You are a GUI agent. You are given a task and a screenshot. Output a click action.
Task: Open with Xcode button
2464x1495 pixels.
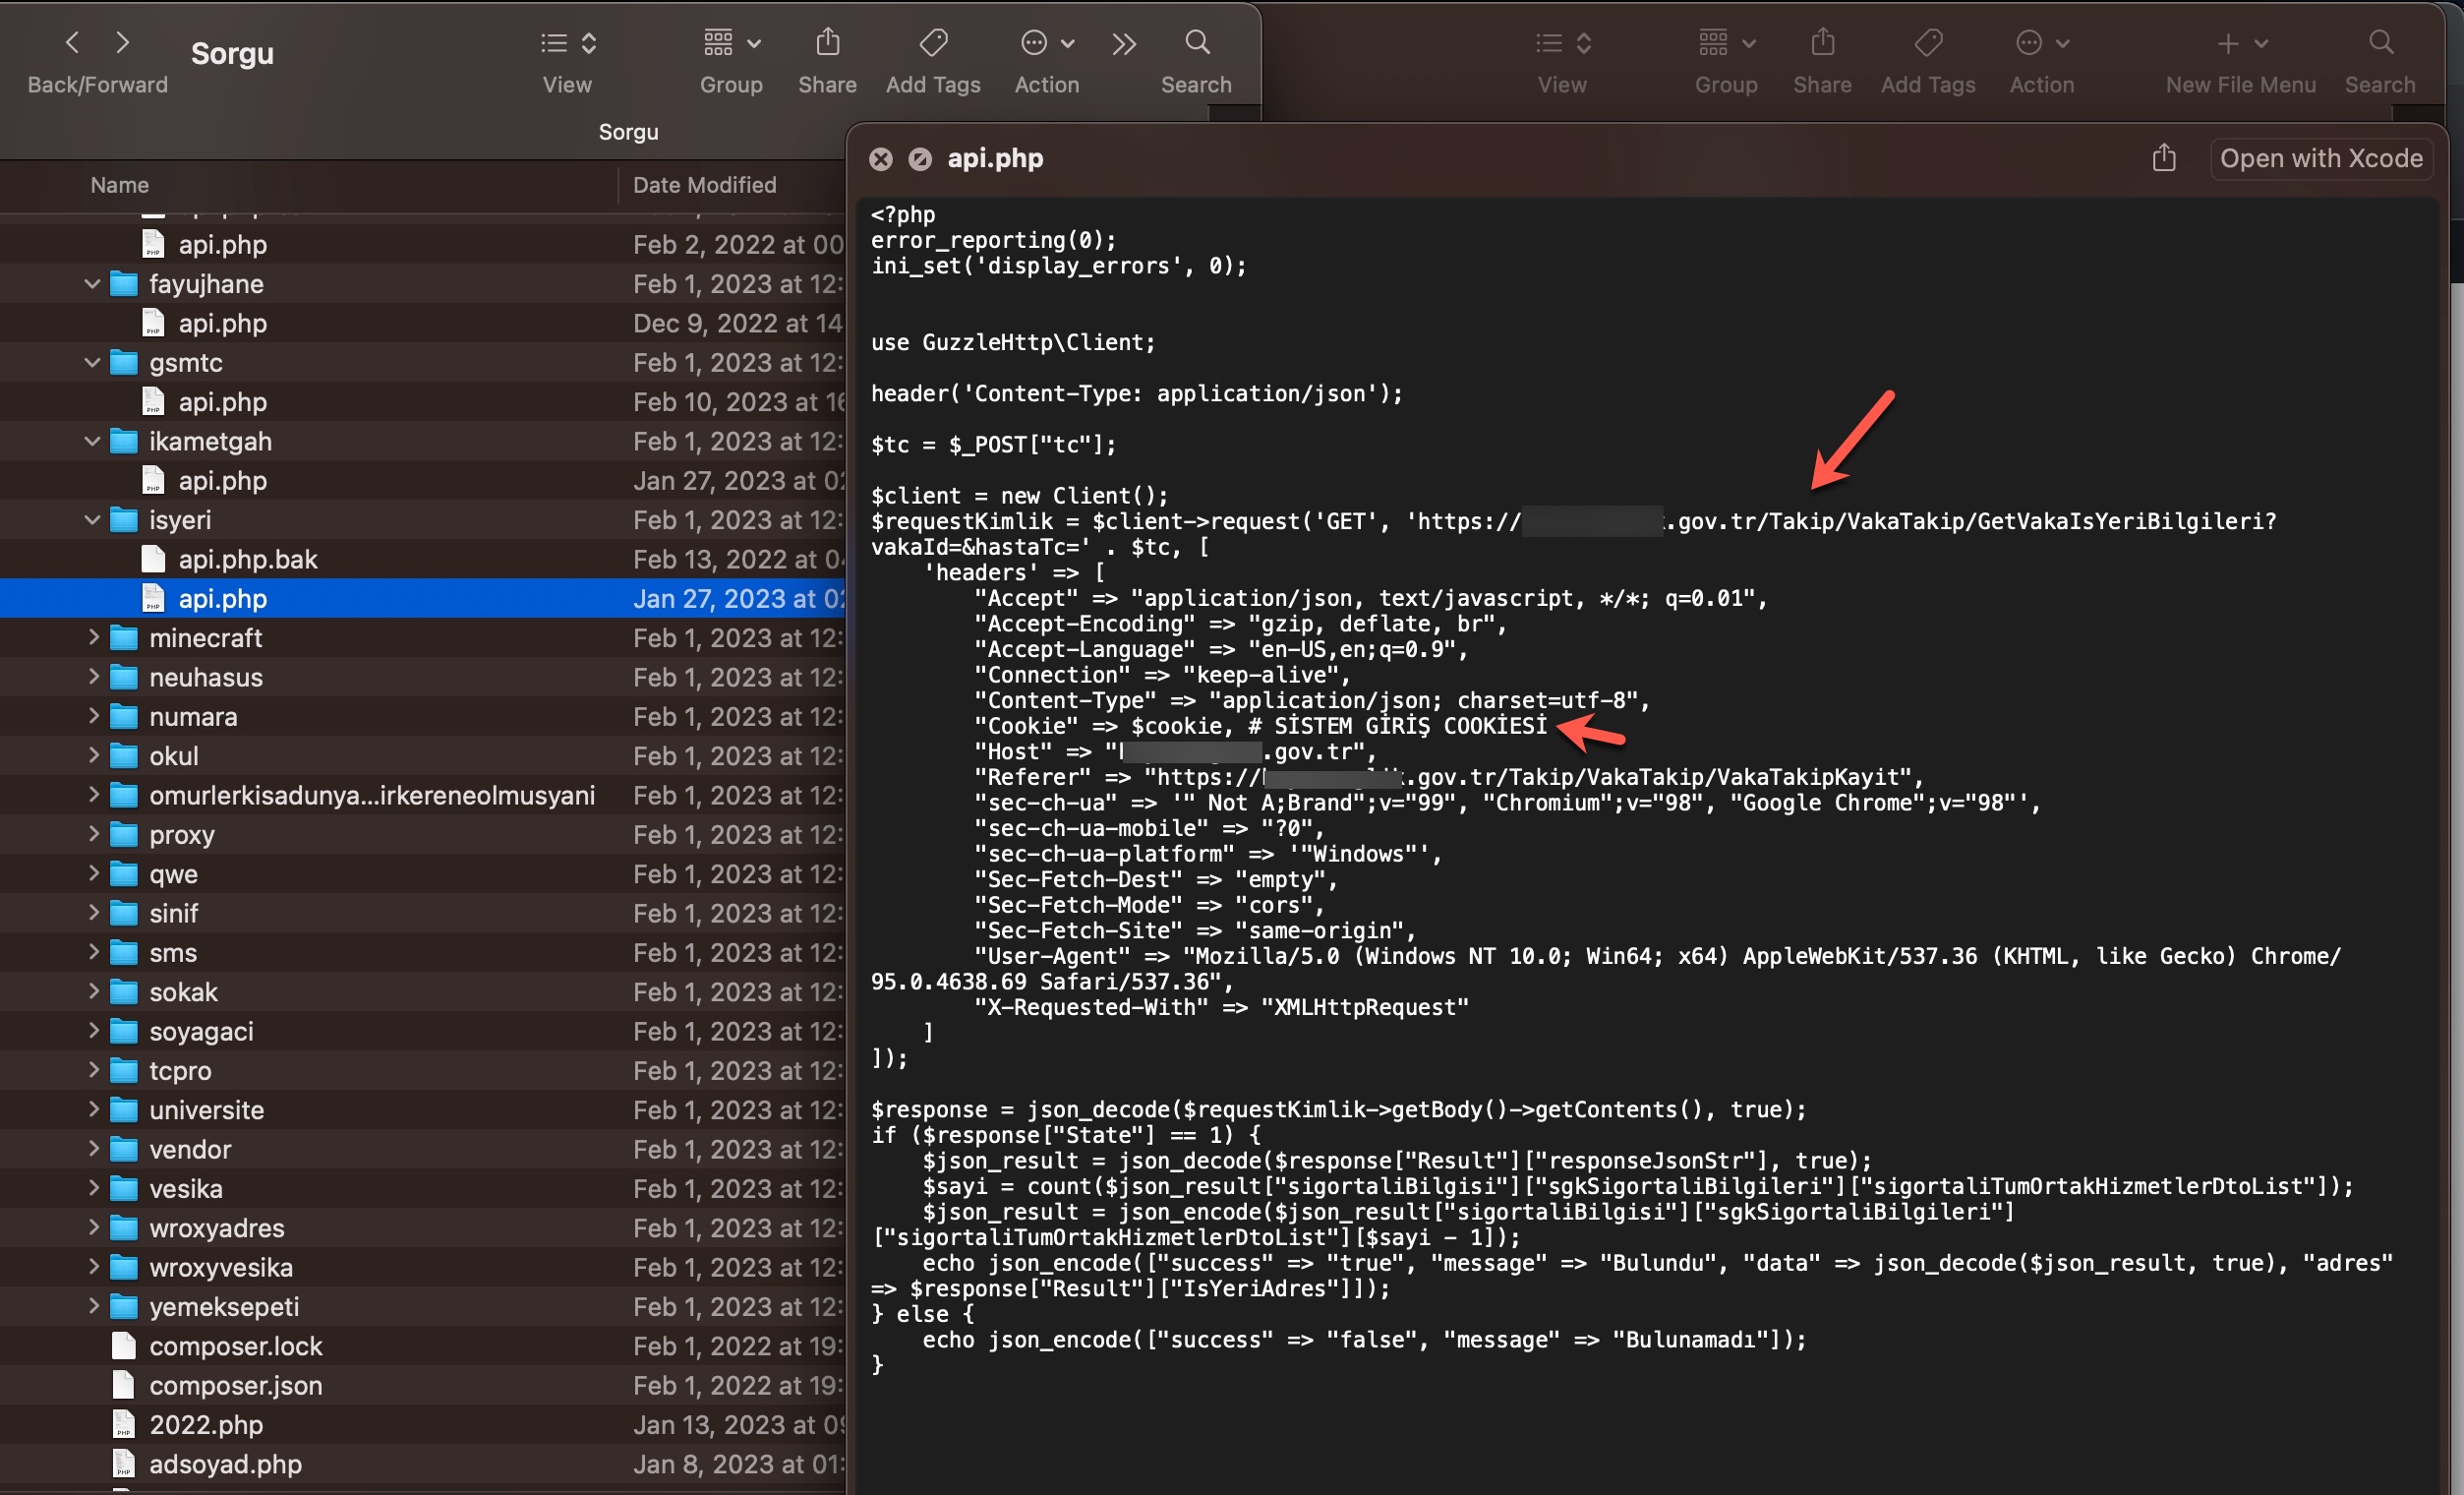coord(2321,156)
